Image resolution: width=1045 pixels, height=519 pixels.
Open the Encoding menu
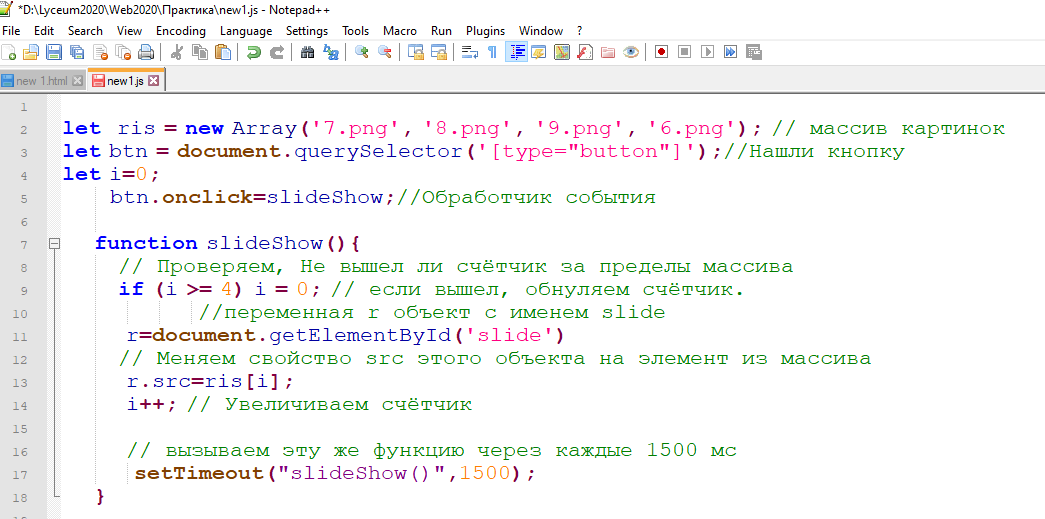point(180,31)
